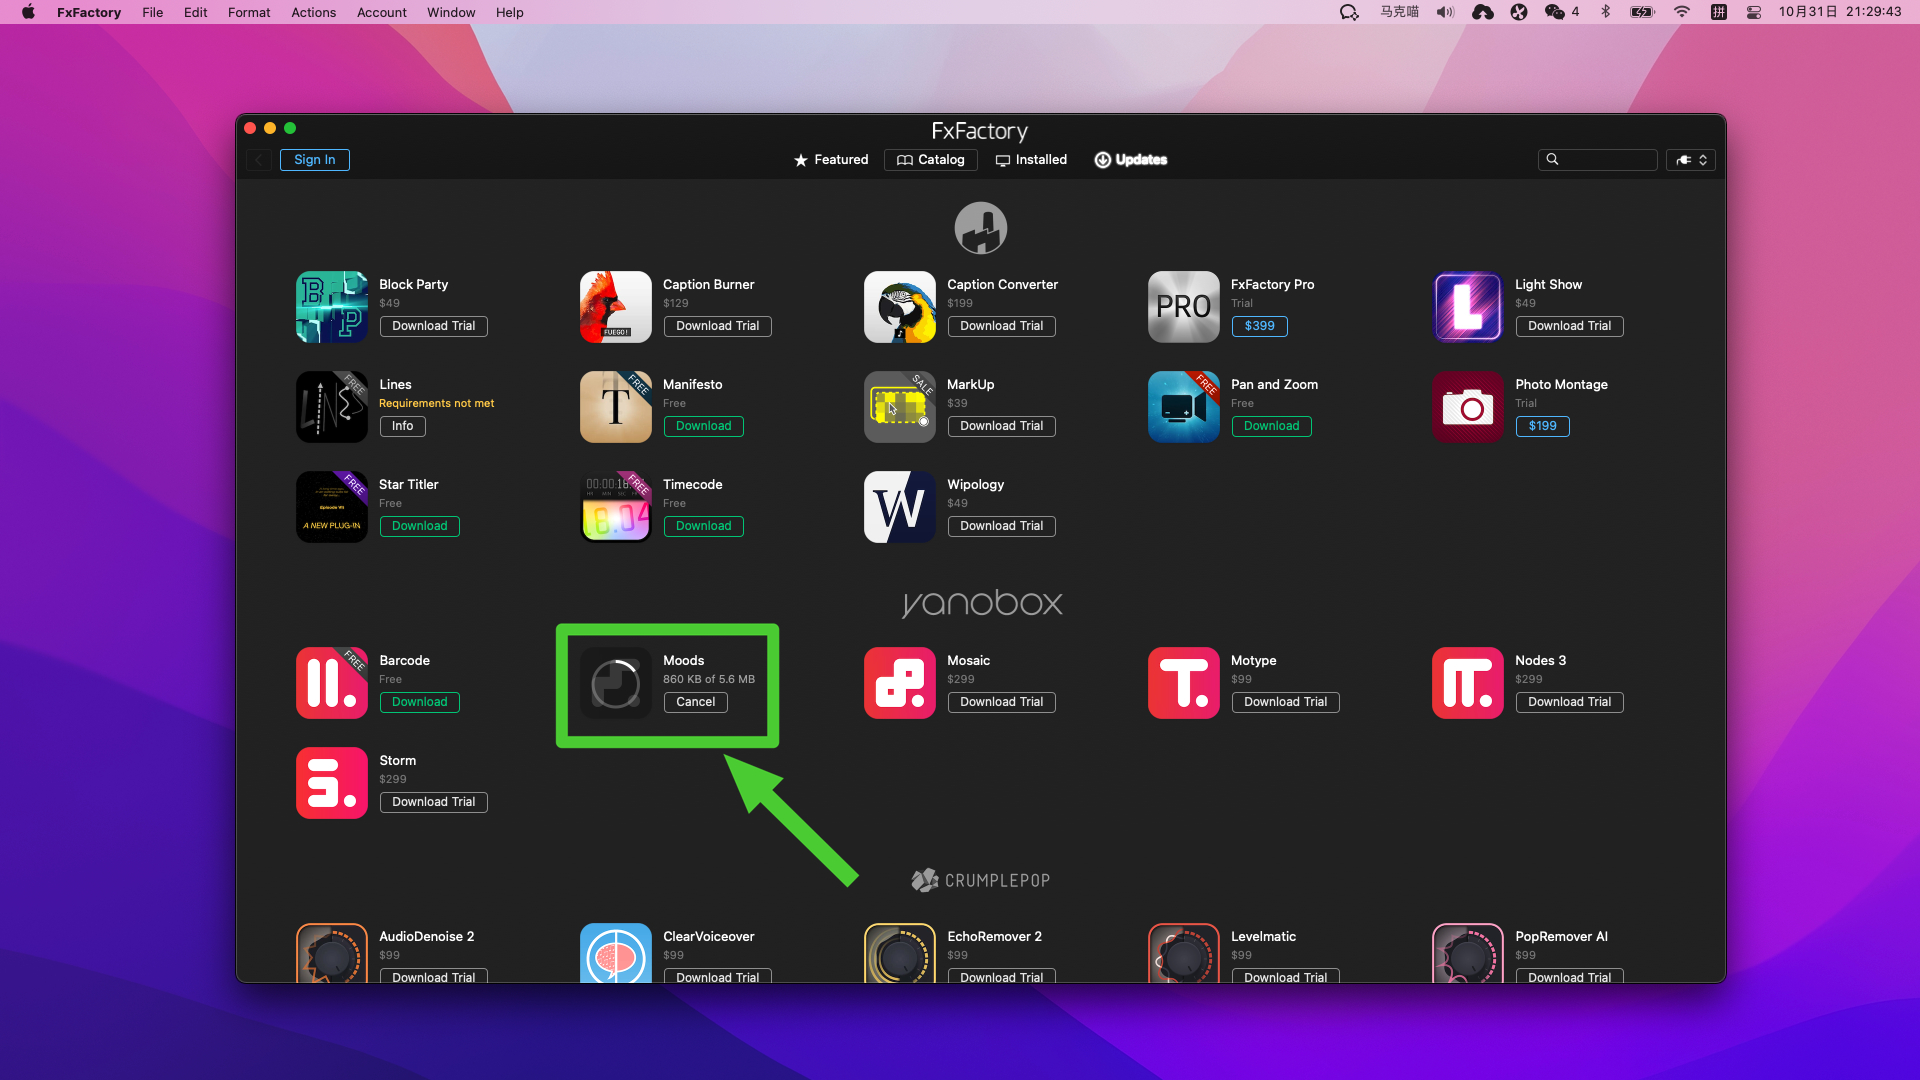This screenshot has height=1080, width=1920.
Task: Open the Wipology W icon
Action: pos(899,507)
